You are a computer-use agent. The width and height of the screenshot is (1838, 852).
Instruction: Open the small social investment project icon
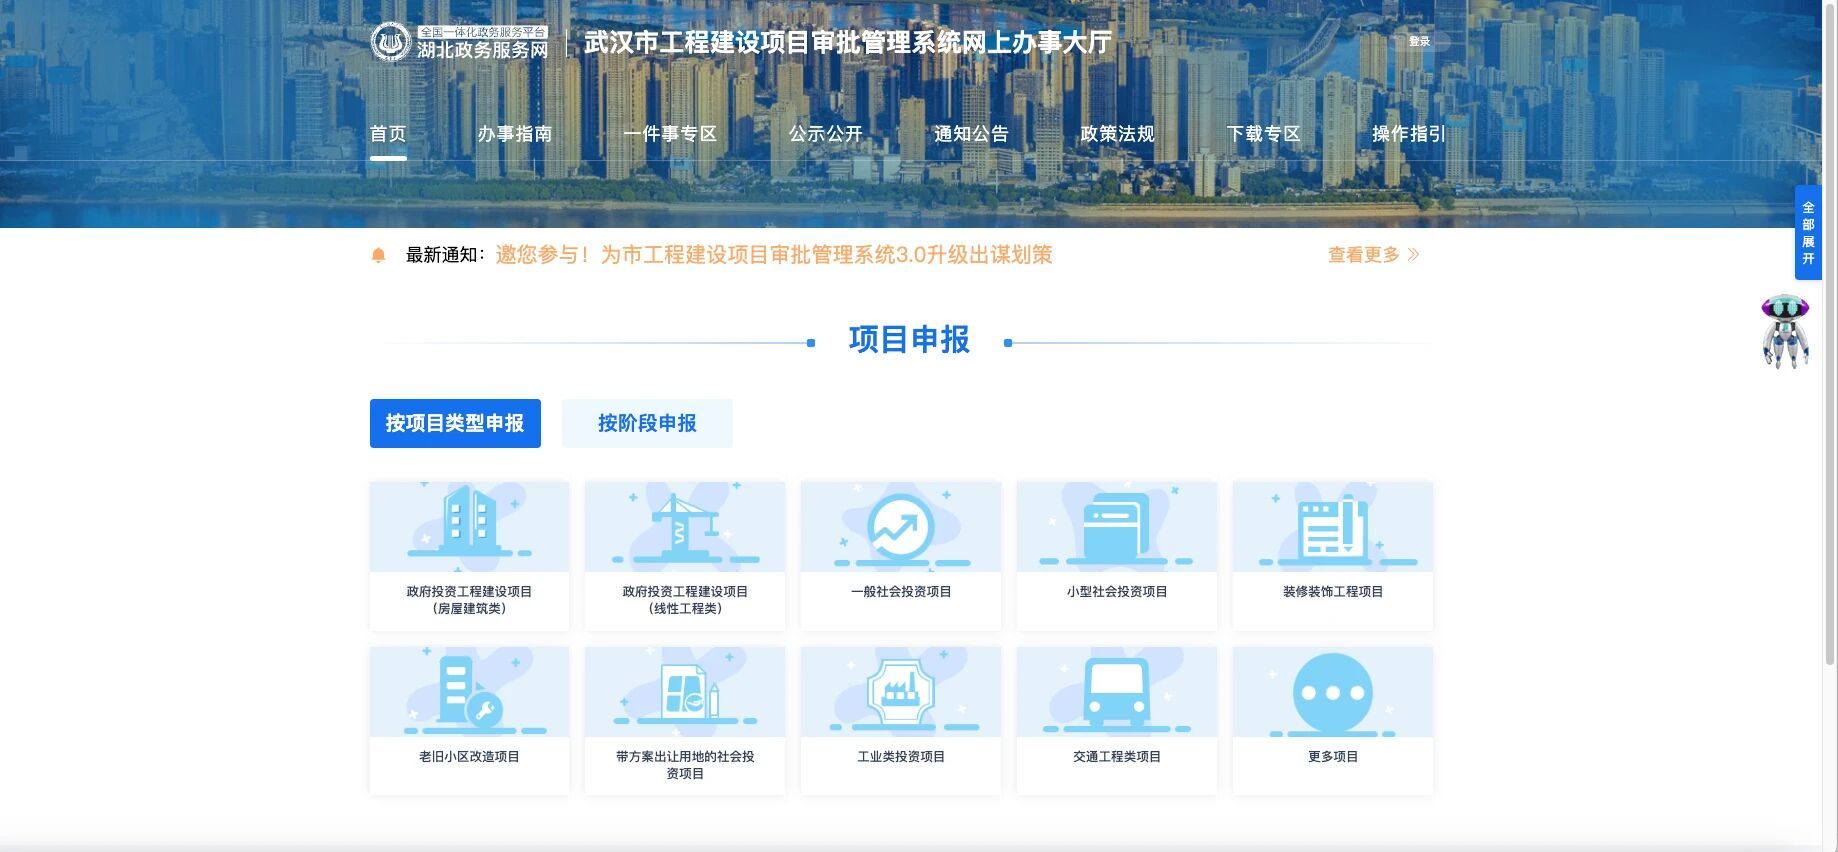coord(1116,527)
